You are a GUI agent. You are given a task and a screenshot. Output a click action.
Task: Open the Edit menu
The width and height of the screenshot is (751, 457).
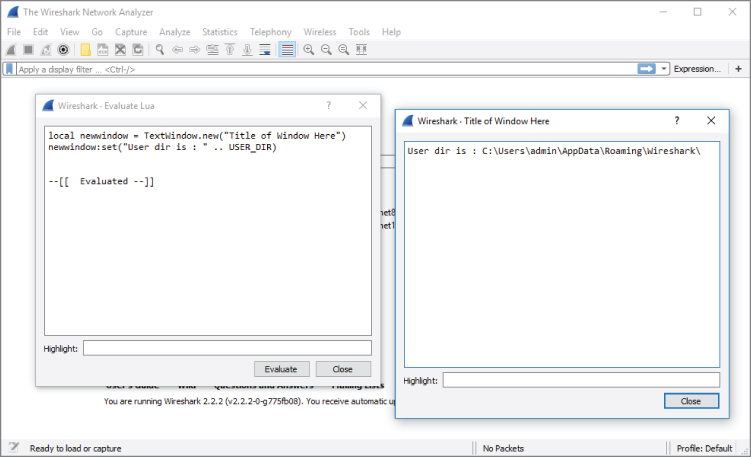coord(40,32)
